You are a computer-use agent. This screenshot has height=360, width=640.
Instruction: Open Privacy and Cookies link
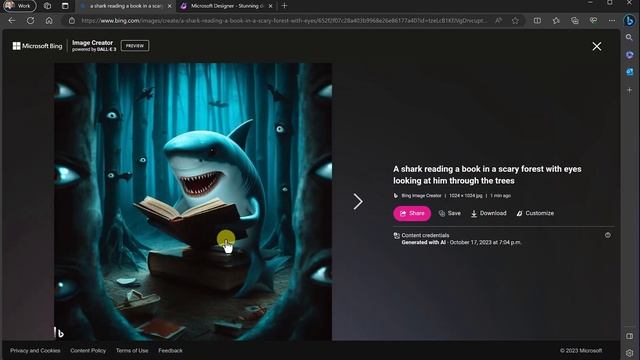tap(35, 351)
